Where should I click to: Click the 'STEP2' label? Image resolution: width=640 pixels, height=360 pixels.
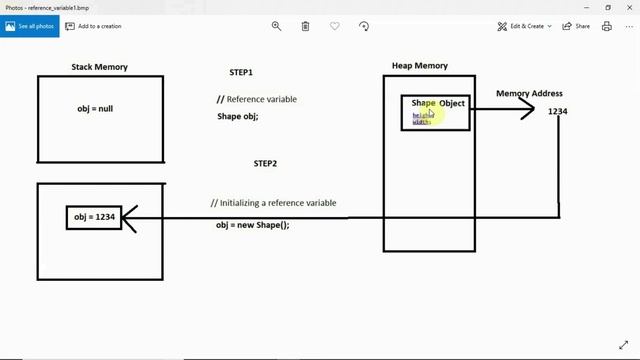265,163
